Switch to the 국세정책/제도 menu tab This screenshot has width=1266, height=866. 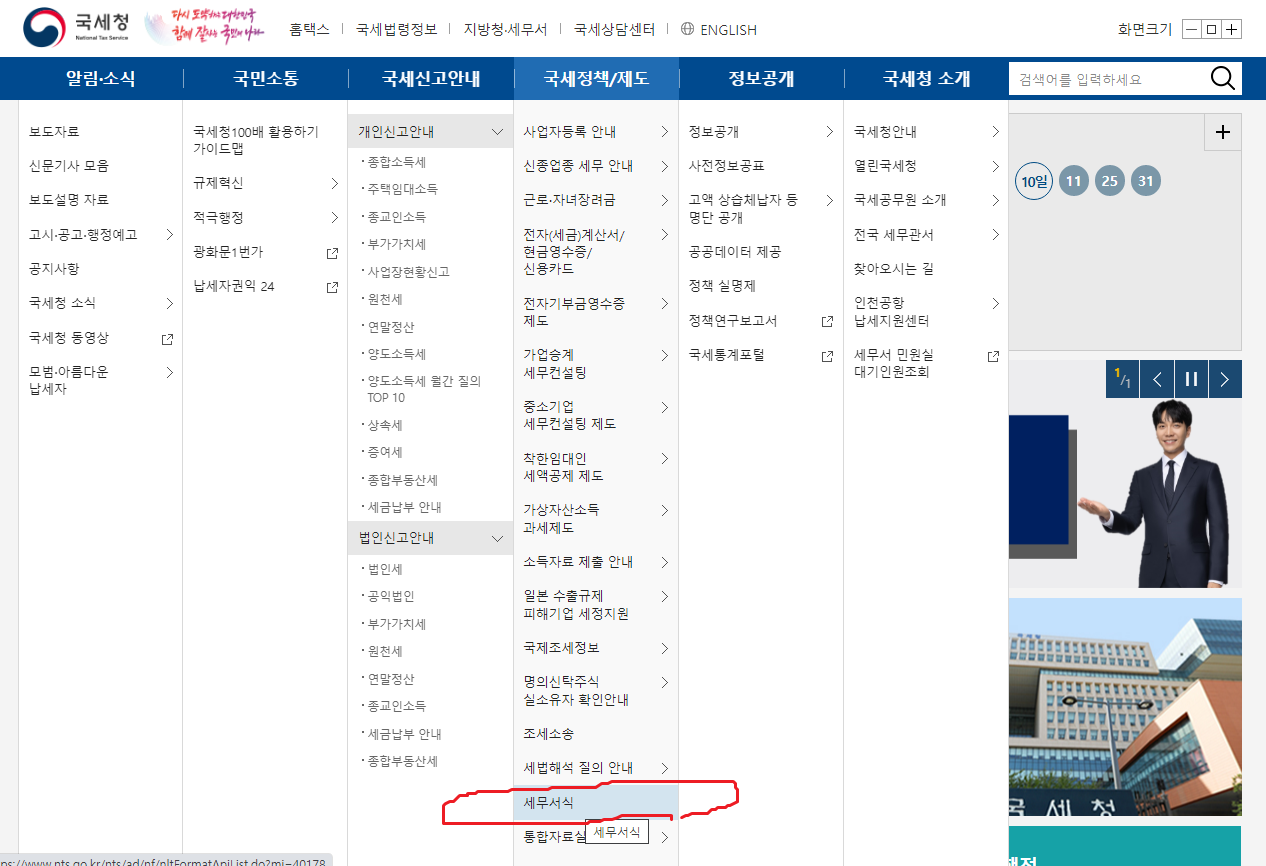coord(596,77)
